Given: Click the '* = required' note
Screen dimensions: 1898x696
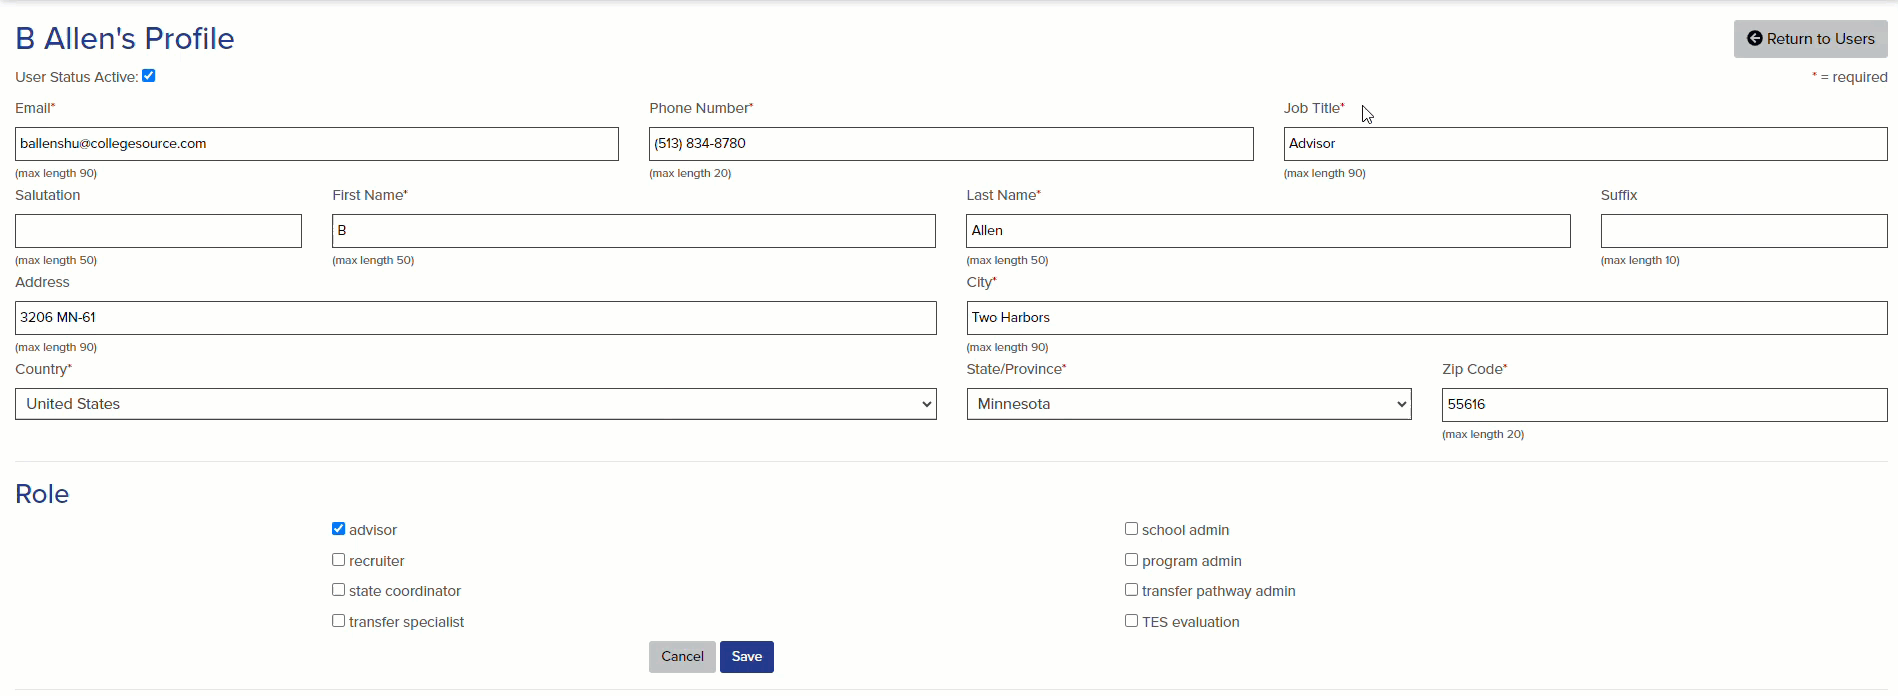Looking at the screenshot, I should 1850,77.
